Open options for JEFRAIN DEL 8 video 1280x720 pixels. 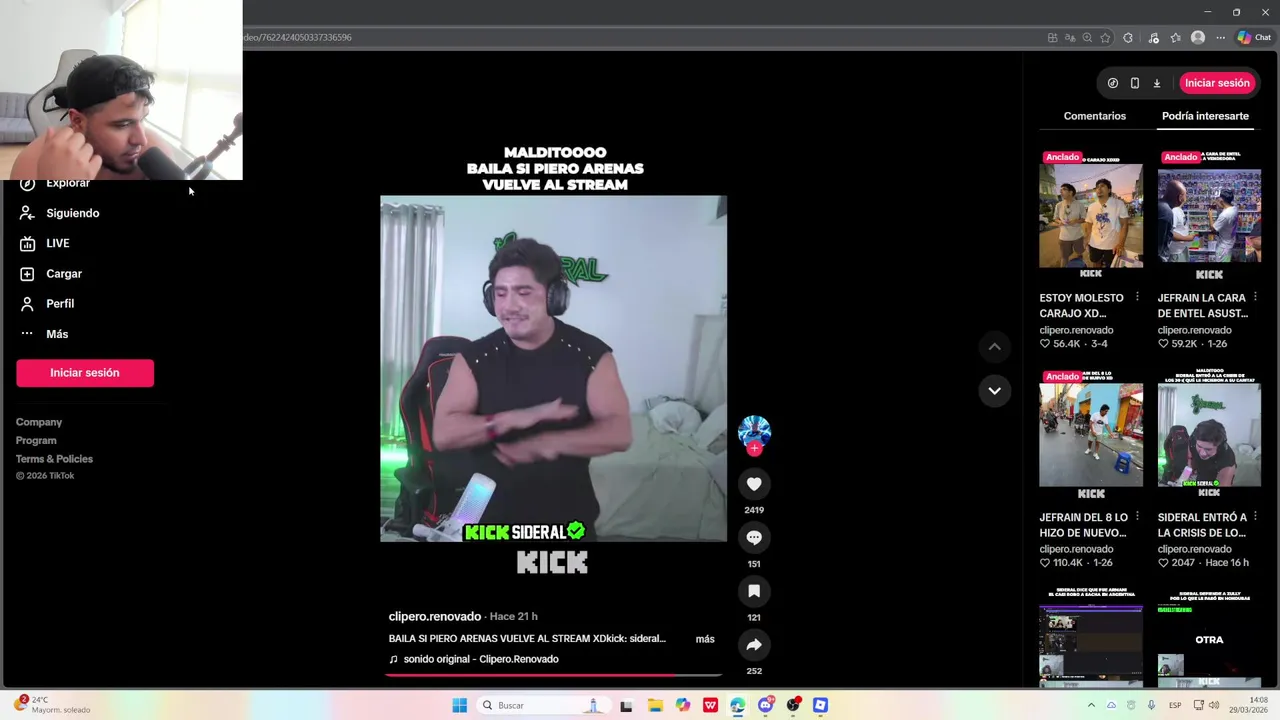point(1137,517)
